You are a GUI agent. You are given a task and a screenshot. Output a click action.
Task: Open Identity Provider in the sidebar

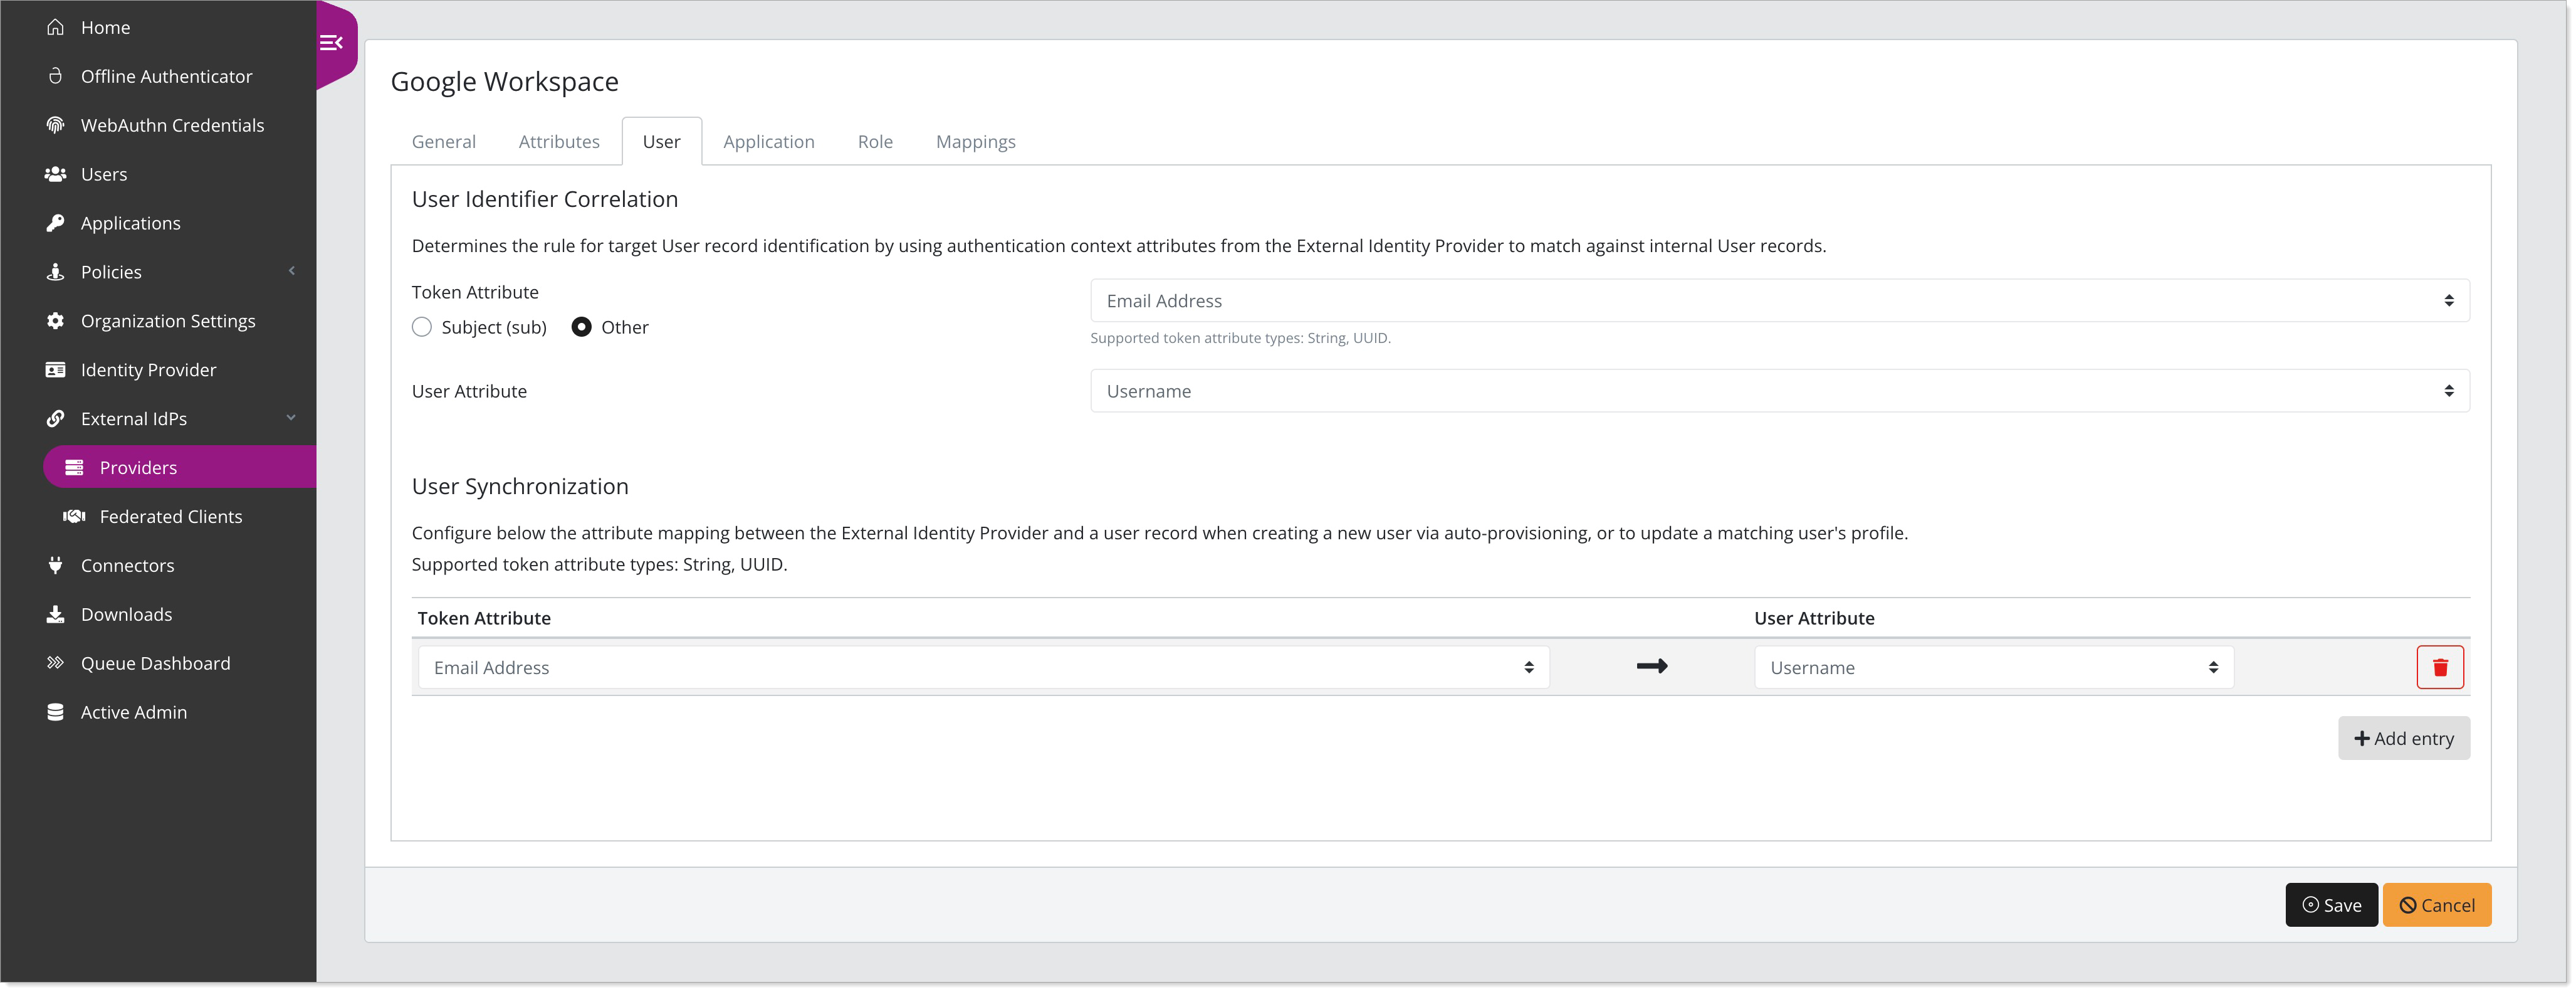pyautogui.click(x=148, y=370)
